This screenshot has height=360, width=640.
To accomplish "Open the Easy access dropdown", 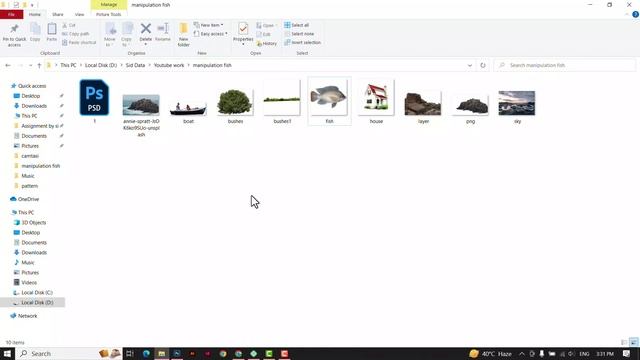I will (x=211, y=34).
